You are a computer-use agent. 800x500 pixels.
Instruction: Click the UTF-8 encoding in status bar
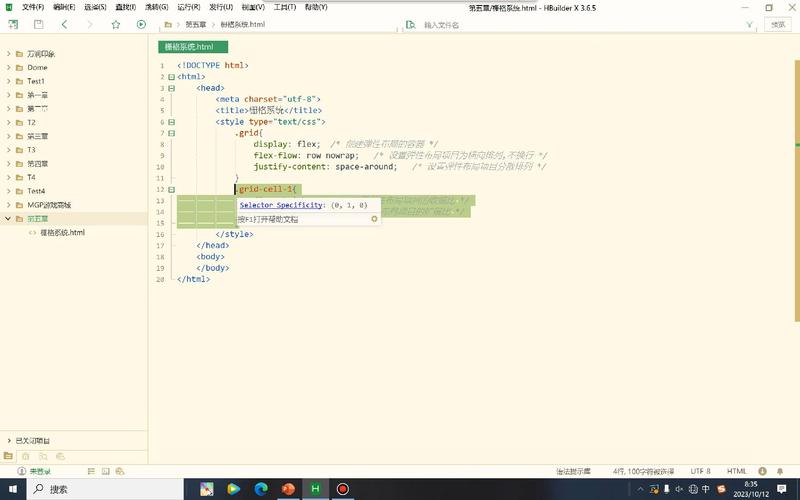[x=700, y=471]
